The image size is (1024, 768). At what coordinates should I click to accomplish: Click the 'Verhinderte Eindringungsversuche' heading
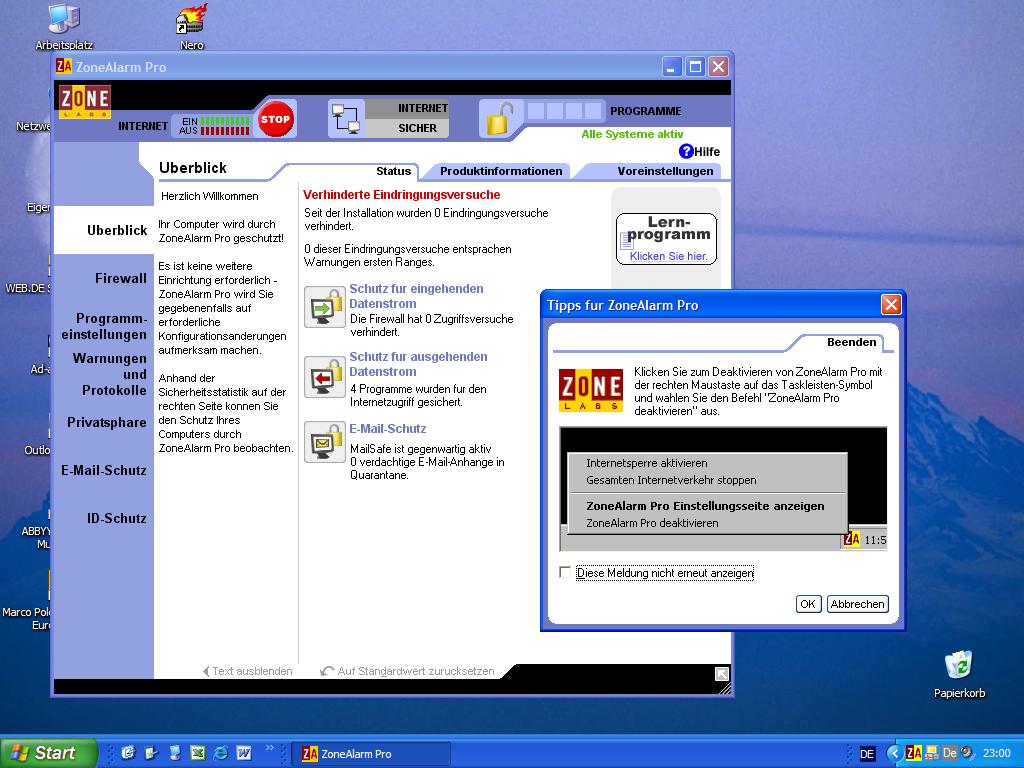pyautogui.click(x=402, y=195)
